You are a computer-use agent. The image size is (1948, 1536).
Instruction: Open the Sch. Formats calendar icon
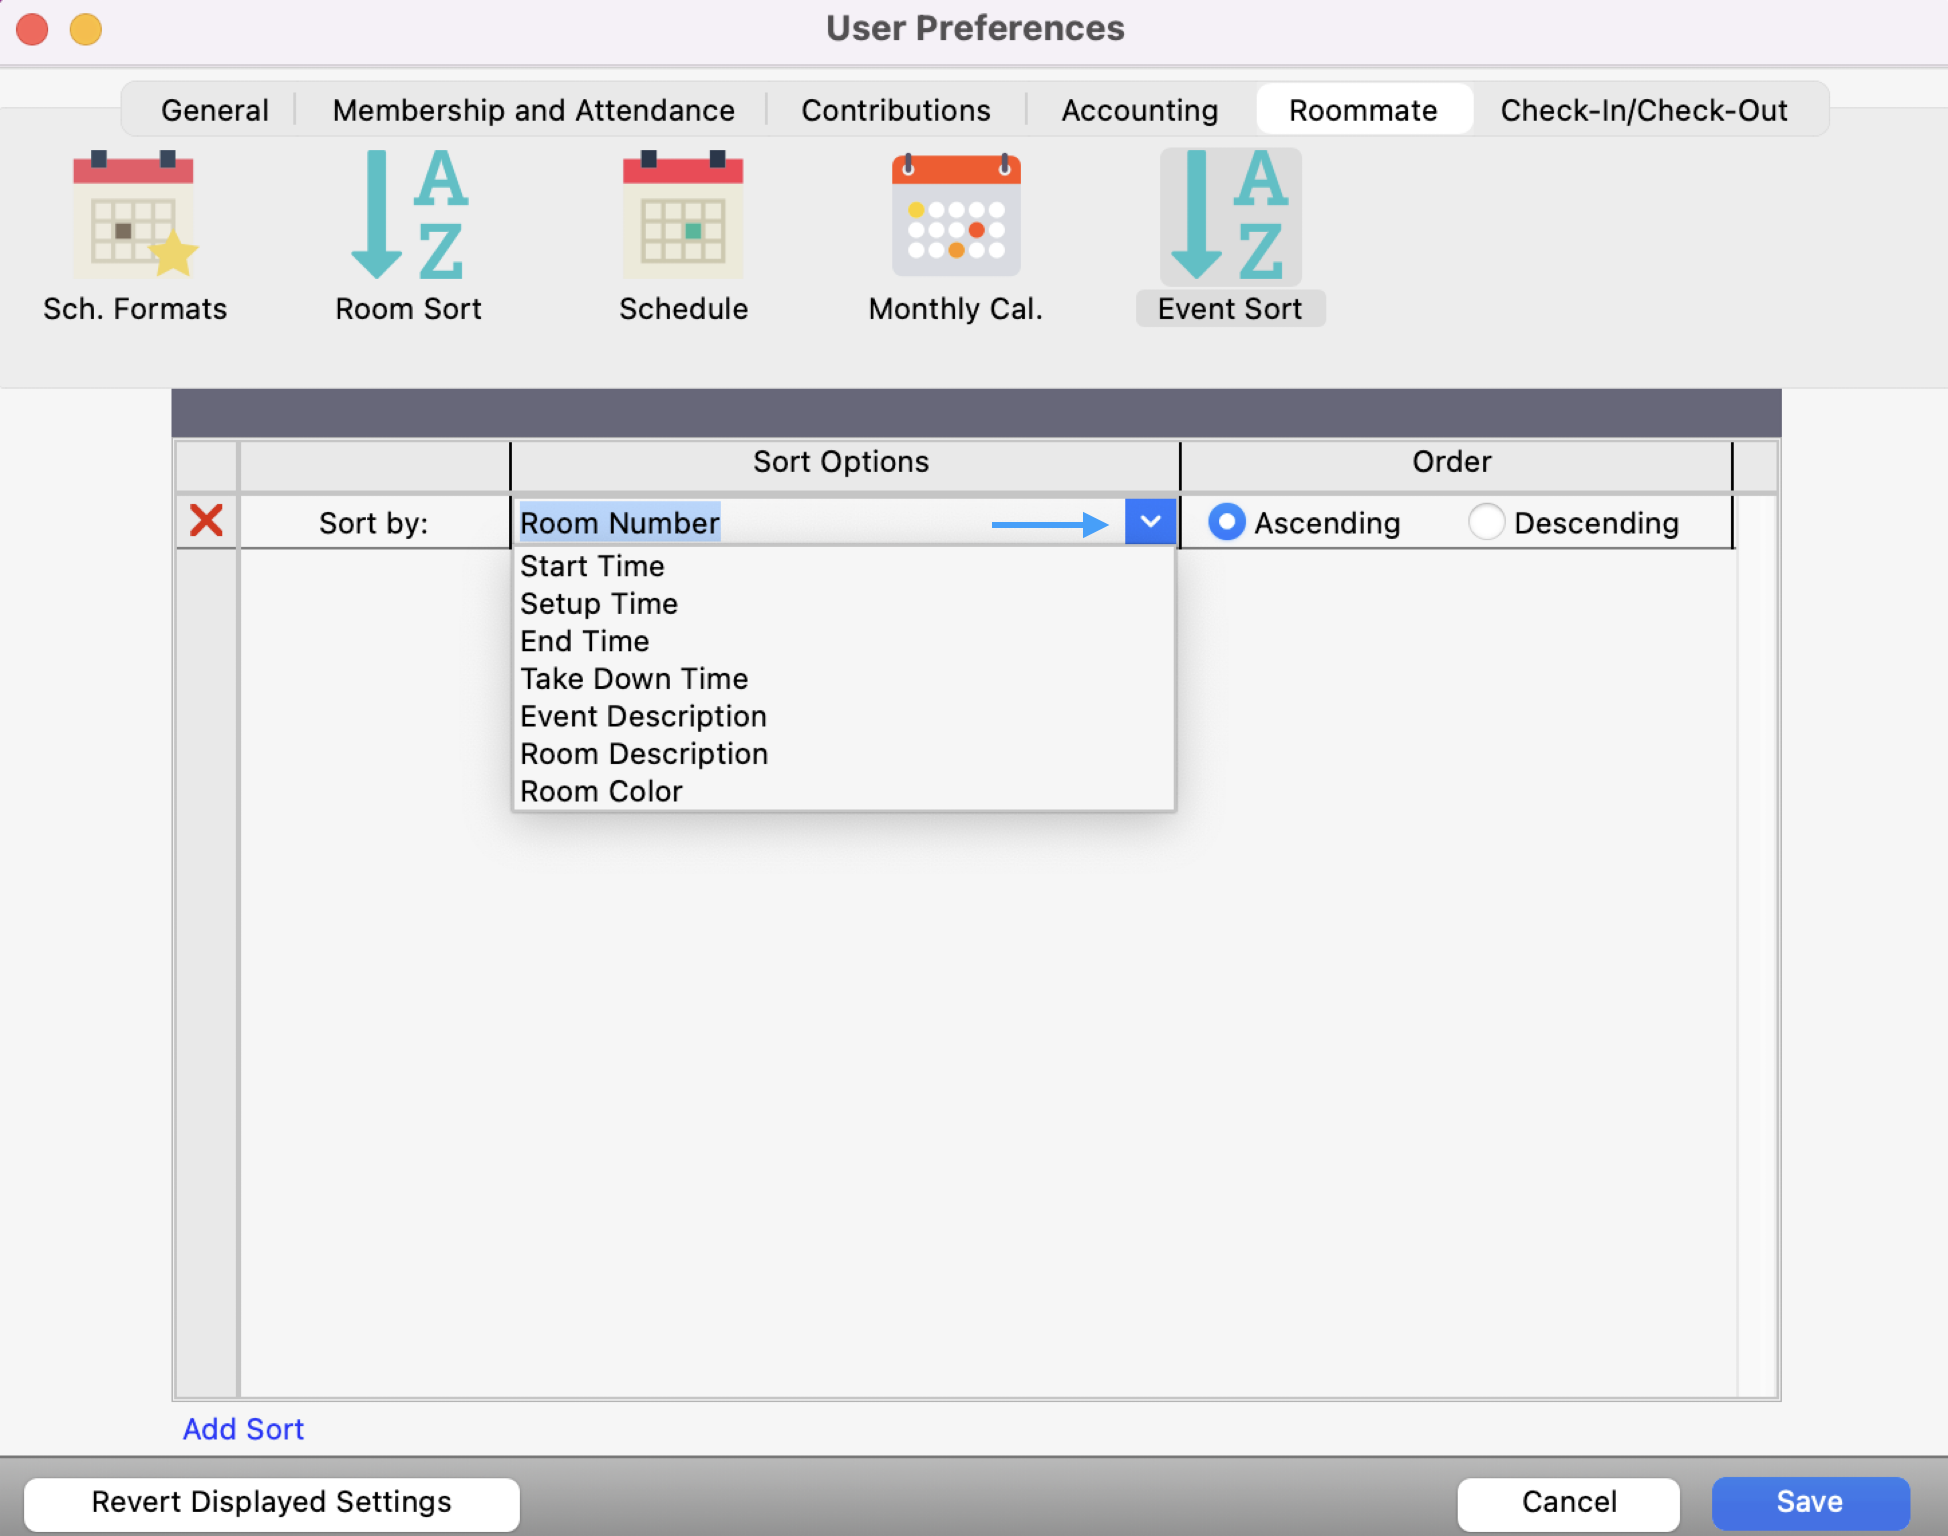tap(134, 216)
